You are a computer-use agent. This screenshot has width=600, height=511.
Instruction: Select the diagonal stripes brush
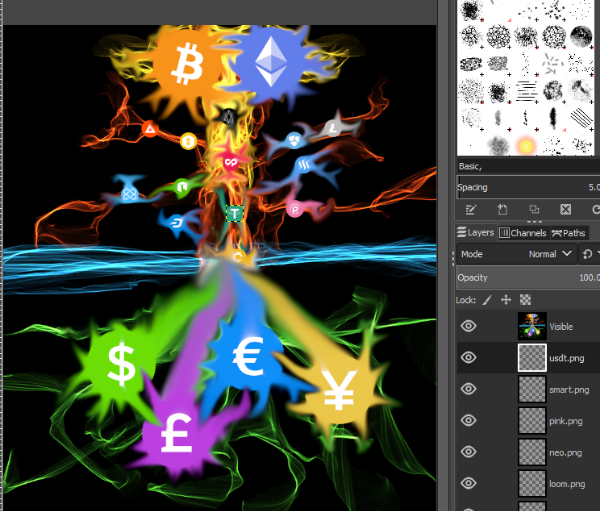pyautogui.click(x=581, y=118)
